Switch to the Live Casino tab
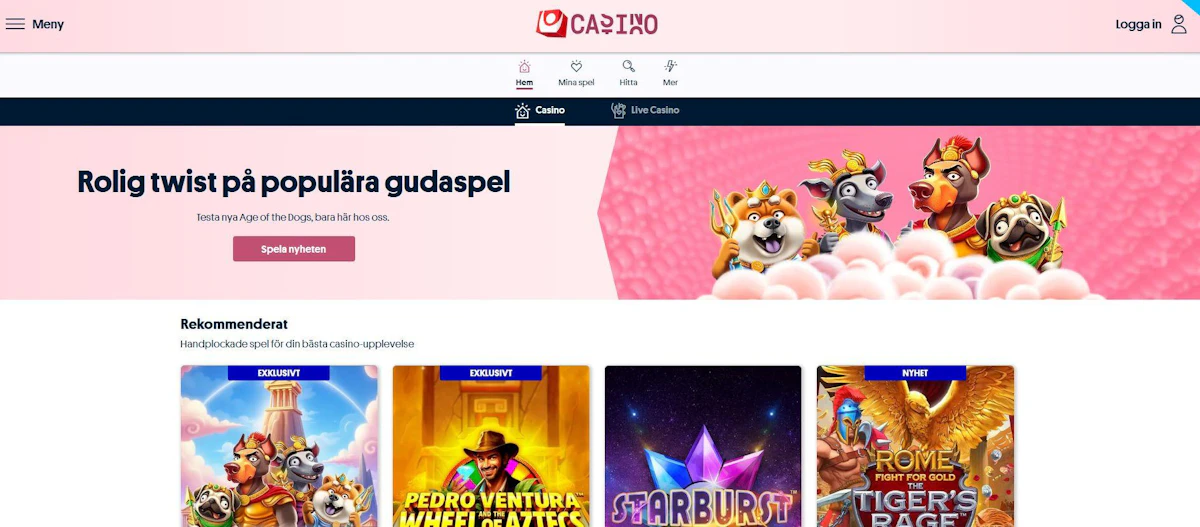 pos(645,110)
